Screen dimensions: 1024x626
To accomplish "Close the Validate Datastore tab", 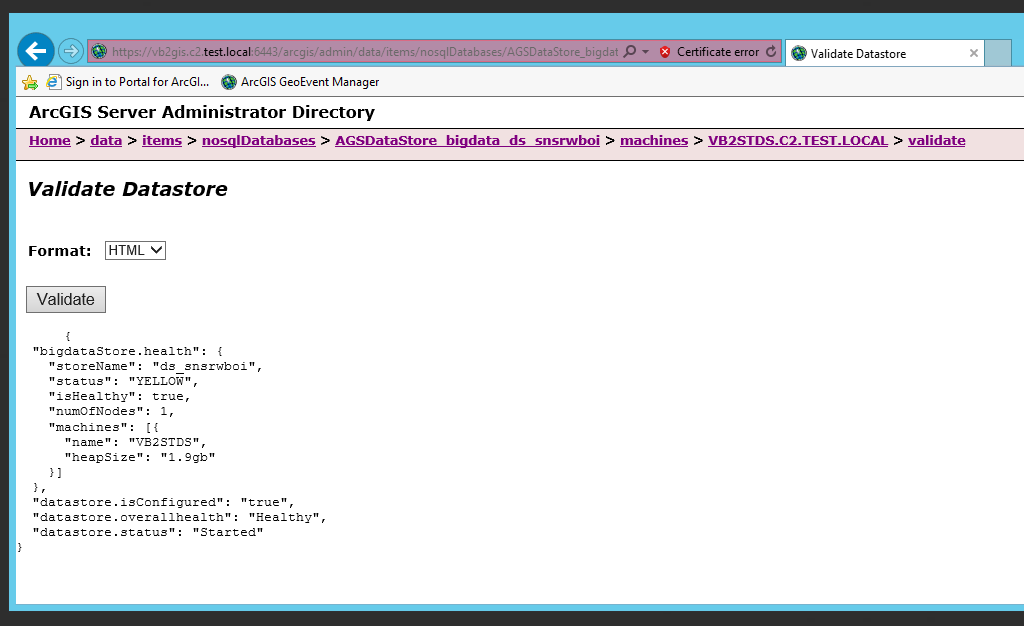I will (x=974, y=54).
